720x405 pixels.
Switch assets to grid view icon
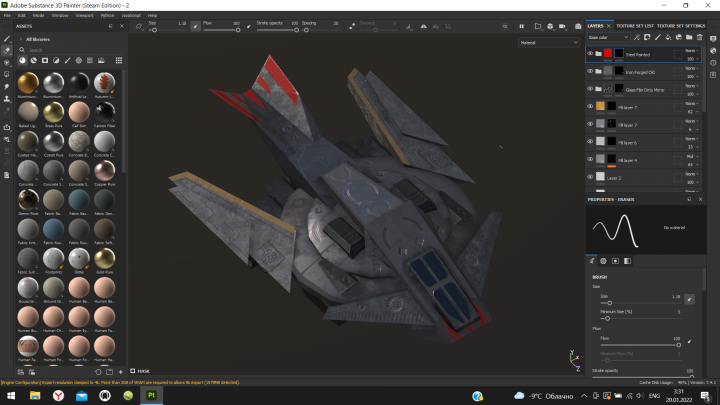[119, 60]
